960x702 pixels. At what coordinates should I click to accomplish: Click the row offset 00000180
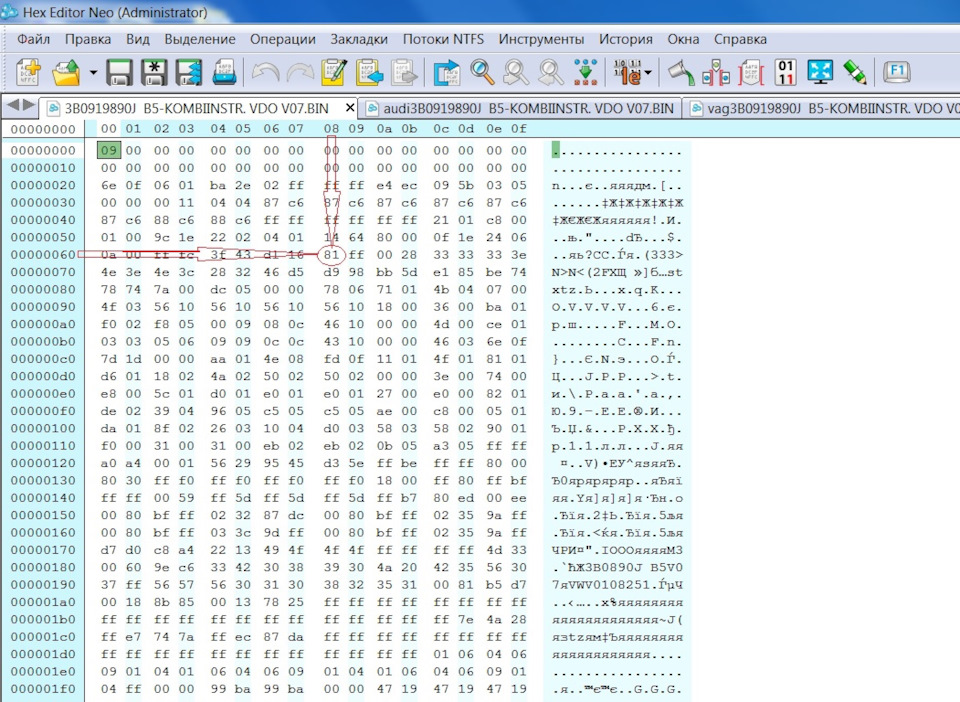point(43,567)
